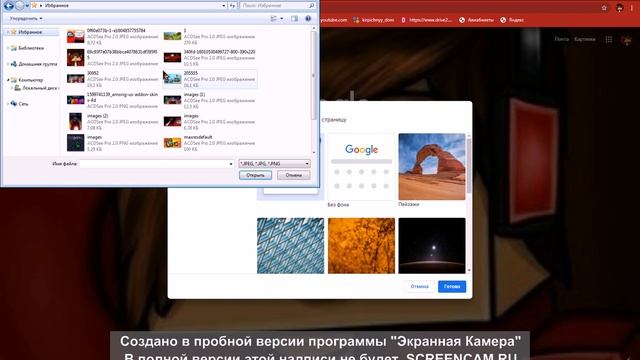This screenshot has height=360, width=640.
Task: Open the file name history dropdown arrow
Action: 231,164
